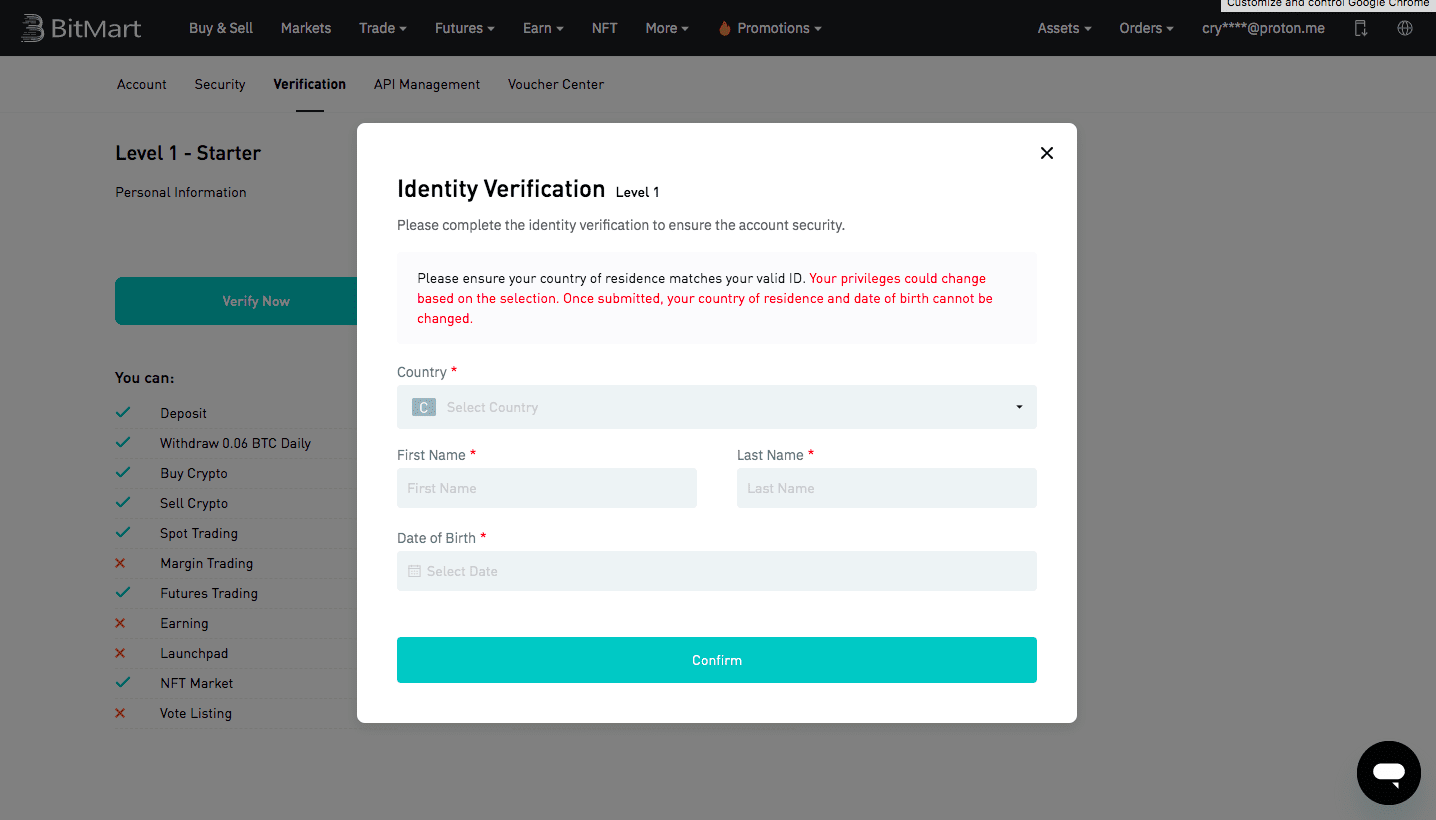Click the Level 1 - Starter heading
The image size is (1436, 820).
[188, 153]
